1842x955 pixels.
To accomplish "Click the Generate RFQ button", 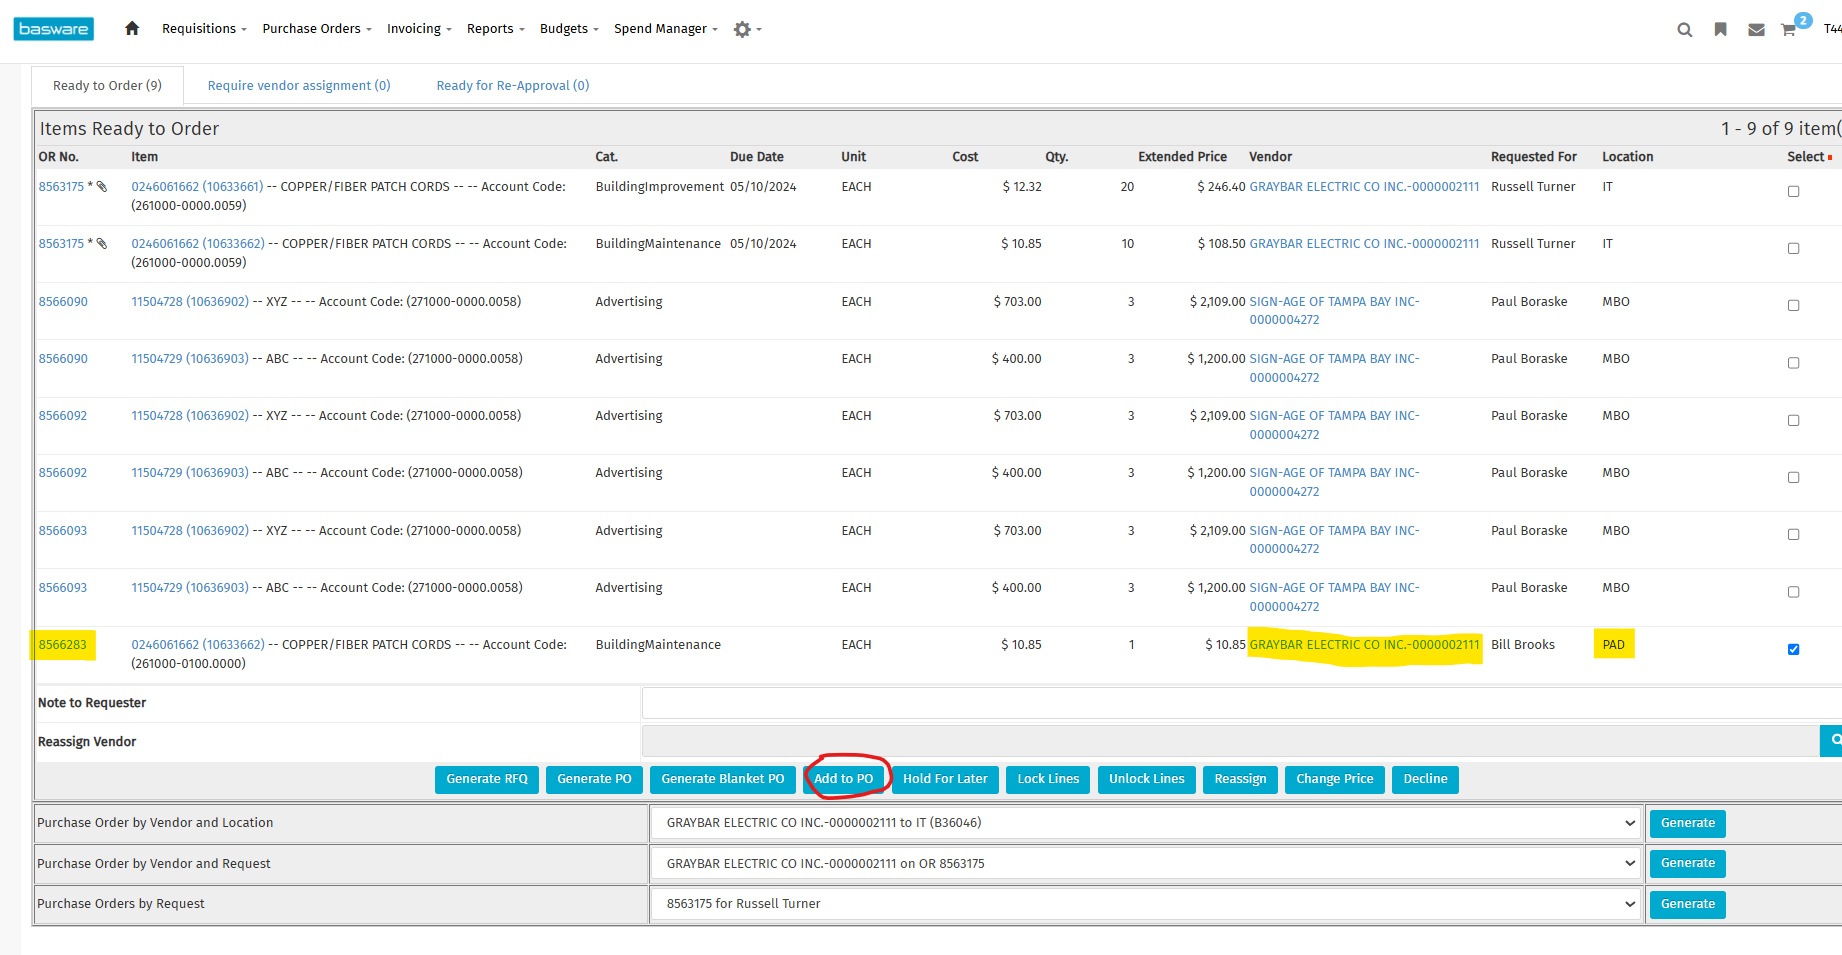I will coord(487,779).
